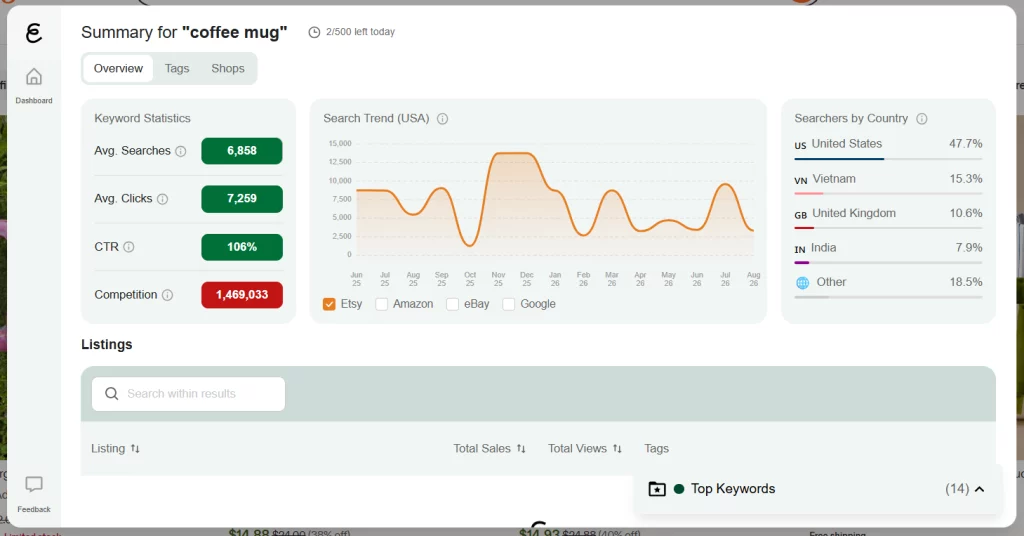Collapse the Top Keywords panel chevron
This screenshot has width=1024, height=536.
click(x=980, y=489)
